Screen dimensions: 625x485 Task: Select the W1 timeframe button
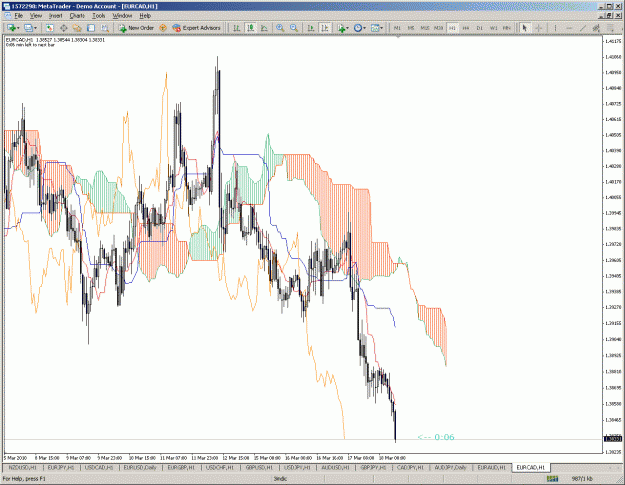493,28
